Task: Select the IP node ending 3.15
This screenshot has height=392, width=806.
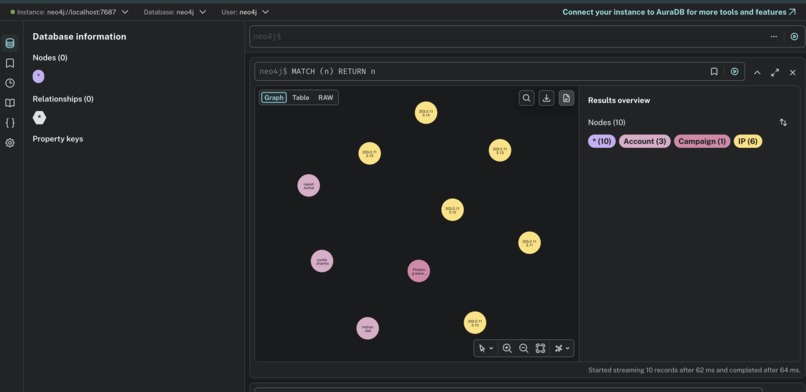Action: point(370,153)
